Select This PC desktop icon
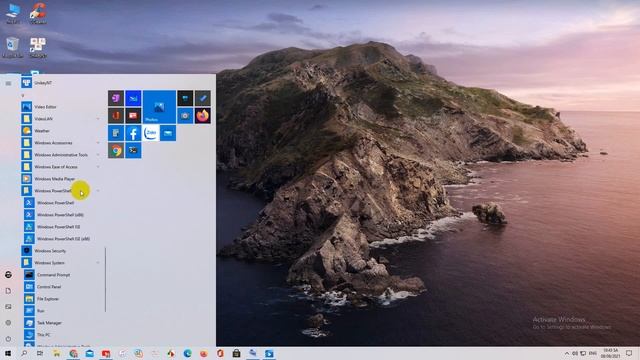640x360 pixels. 13,13
